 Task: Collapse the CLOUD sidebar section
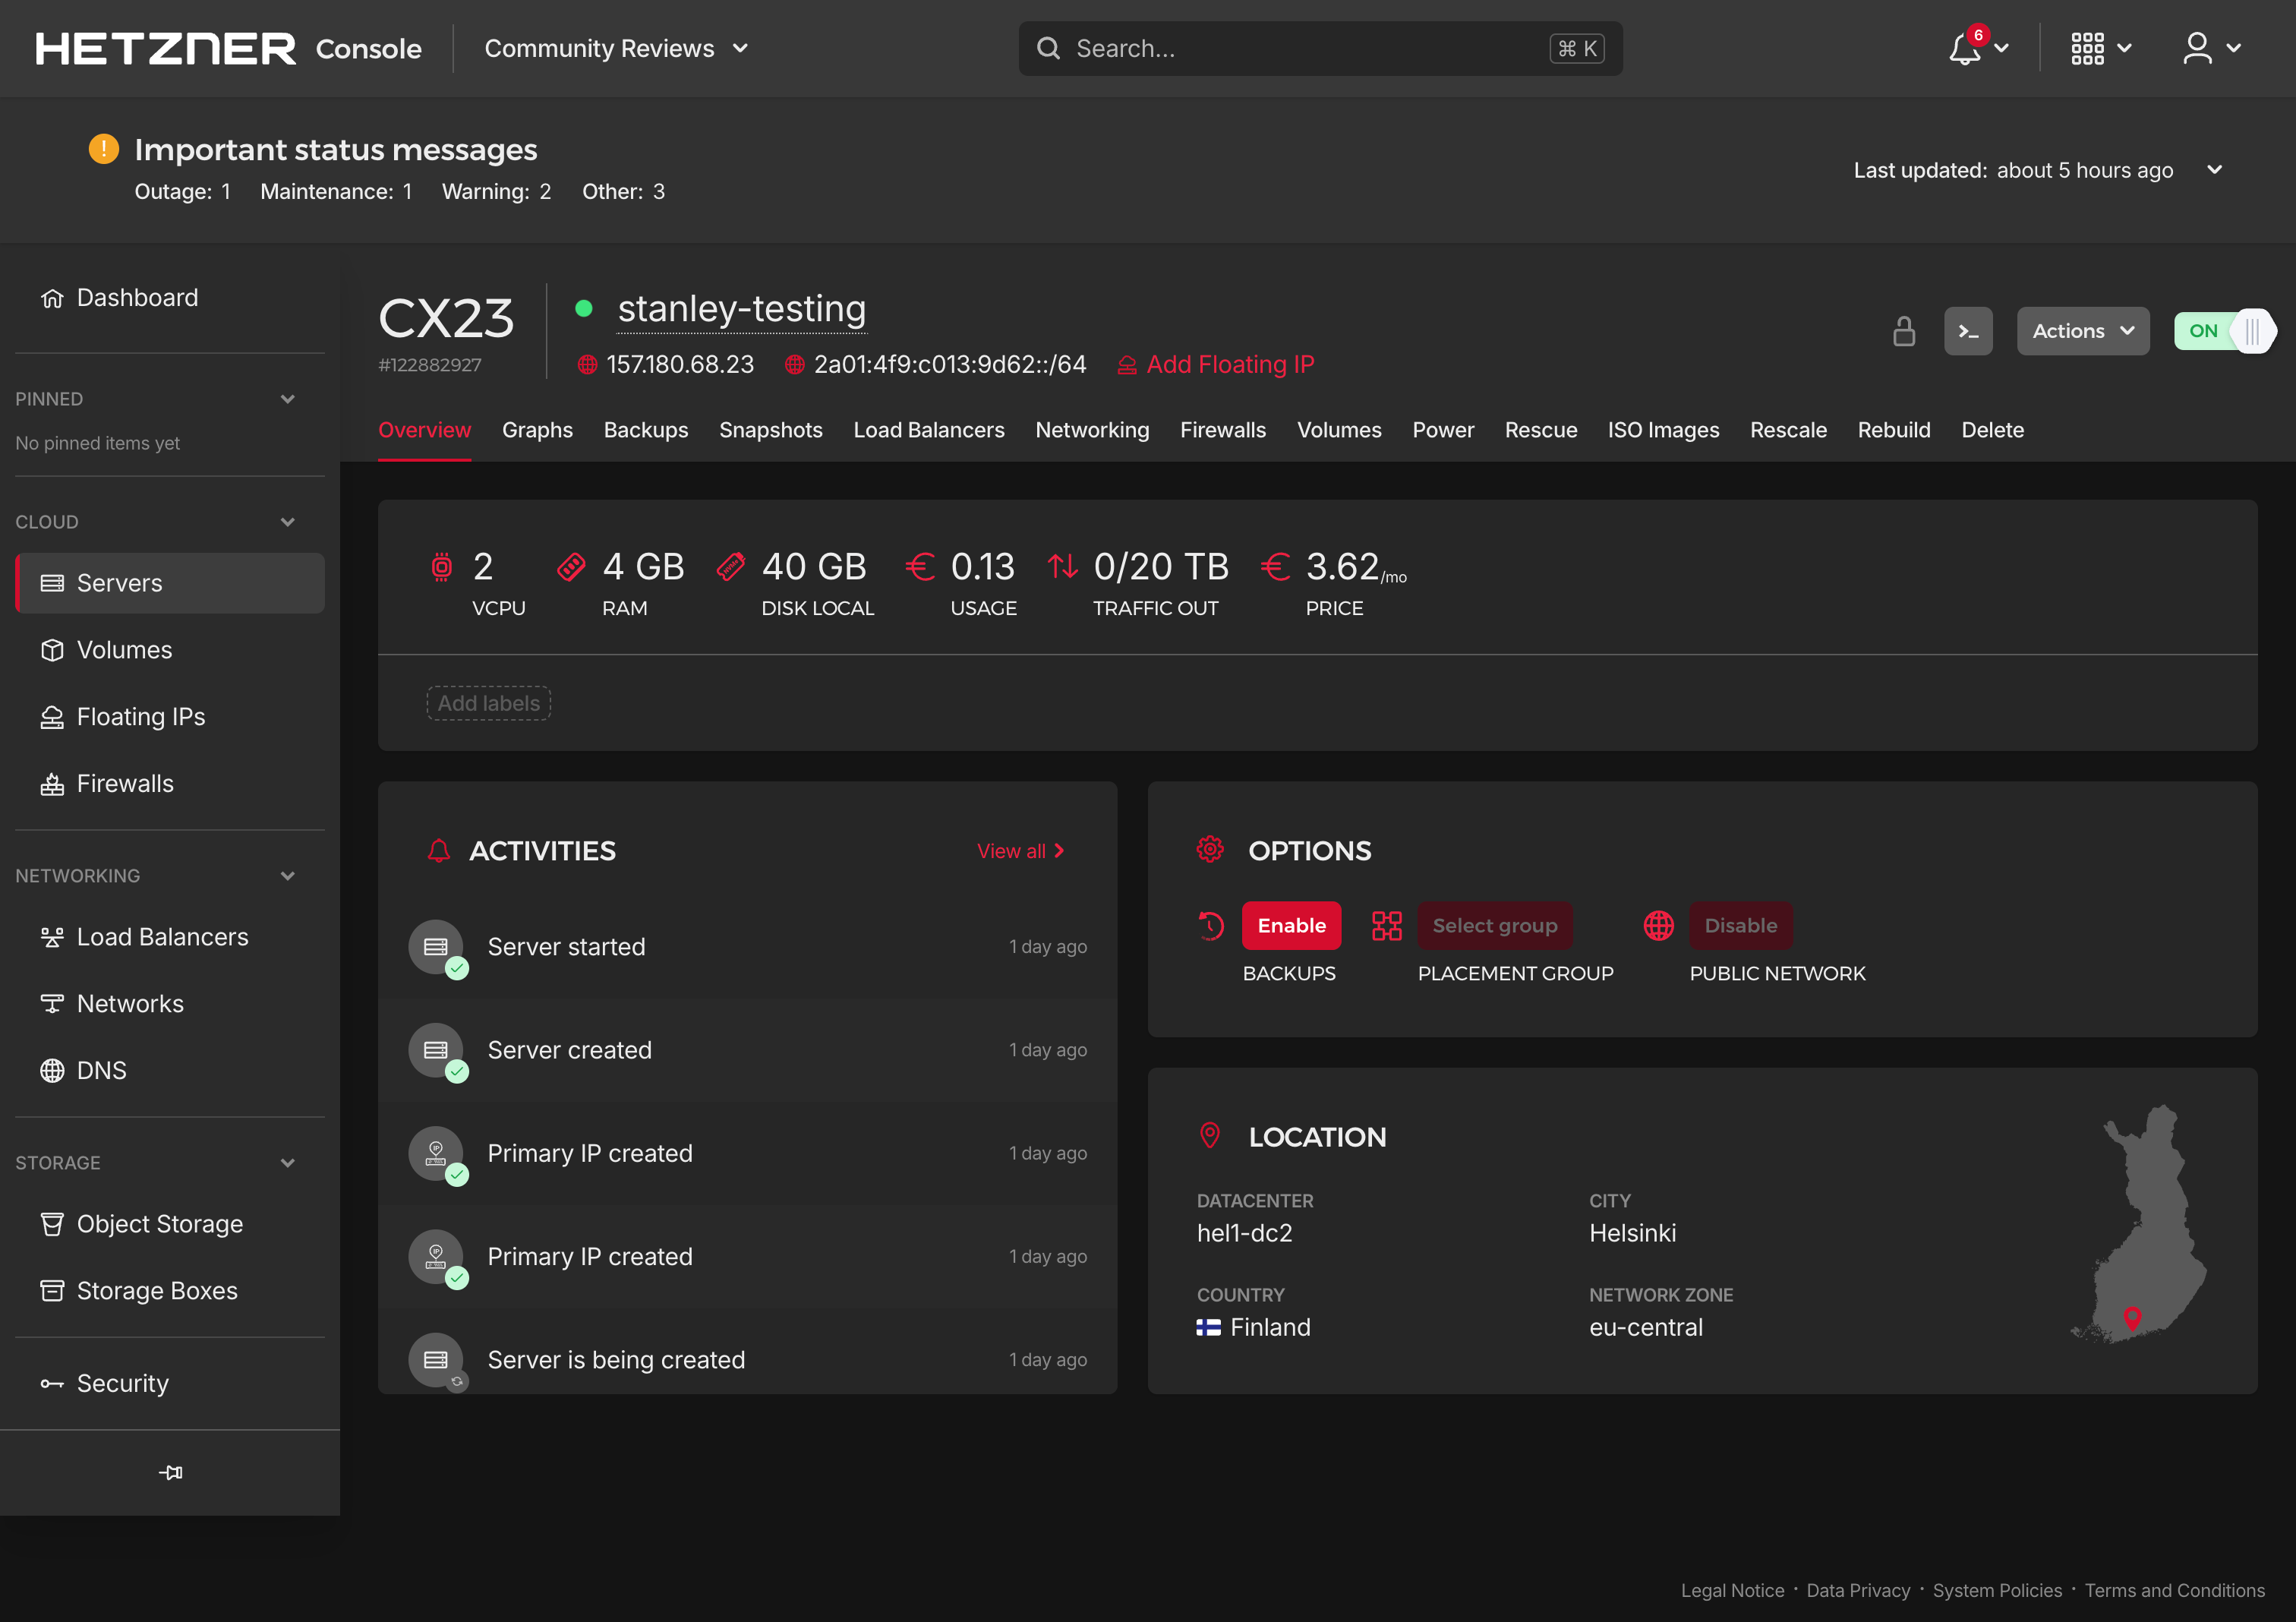coord(288,521)
